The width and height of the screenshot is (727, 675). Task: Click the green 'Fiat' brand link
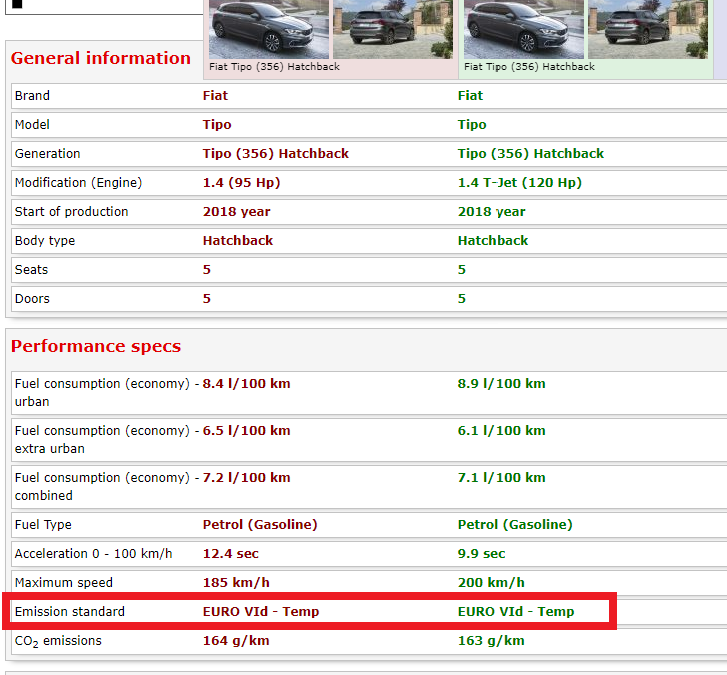[470, 96]
